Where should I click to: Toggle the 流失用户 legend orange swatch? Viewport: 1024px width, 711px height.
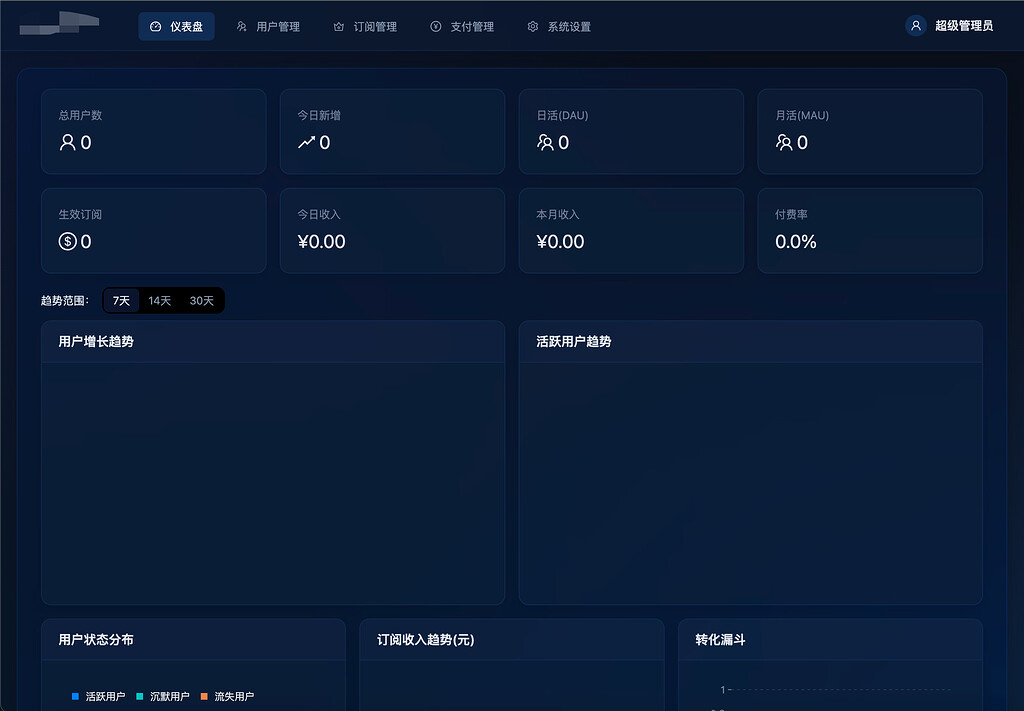[204, 697]
